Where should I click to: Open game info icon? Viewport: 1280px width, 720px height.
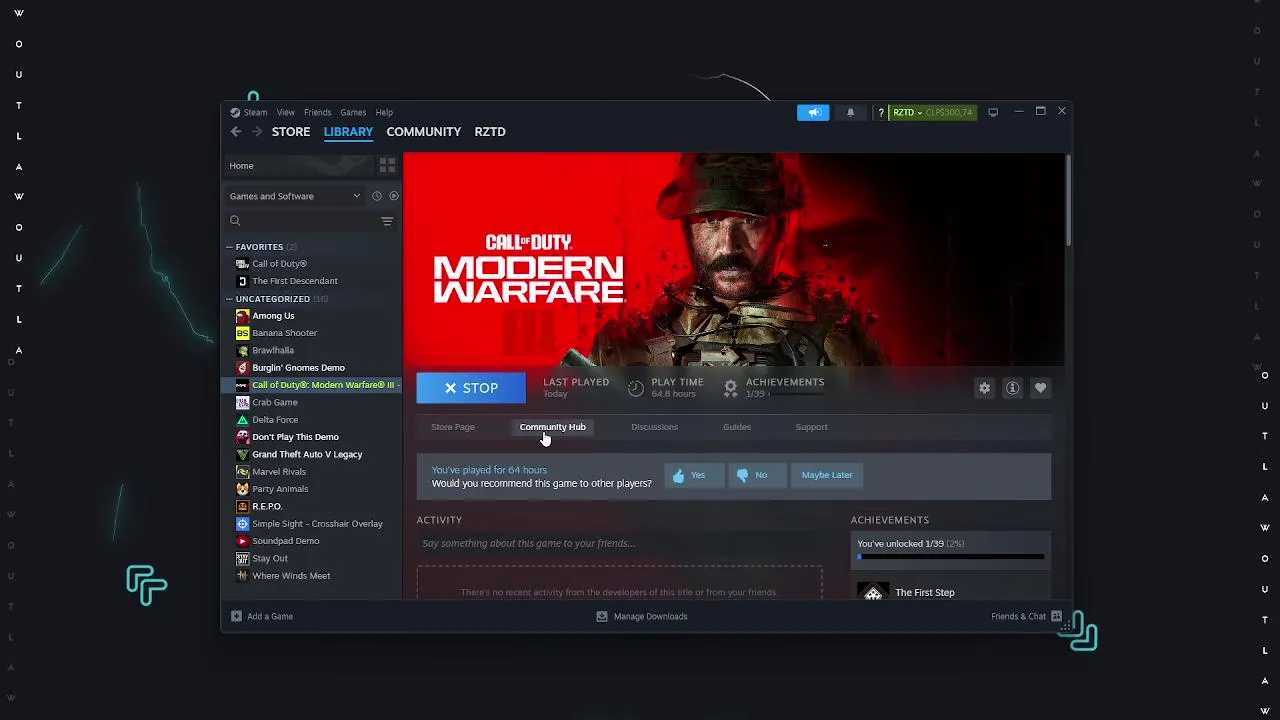tap(1013, 388)
